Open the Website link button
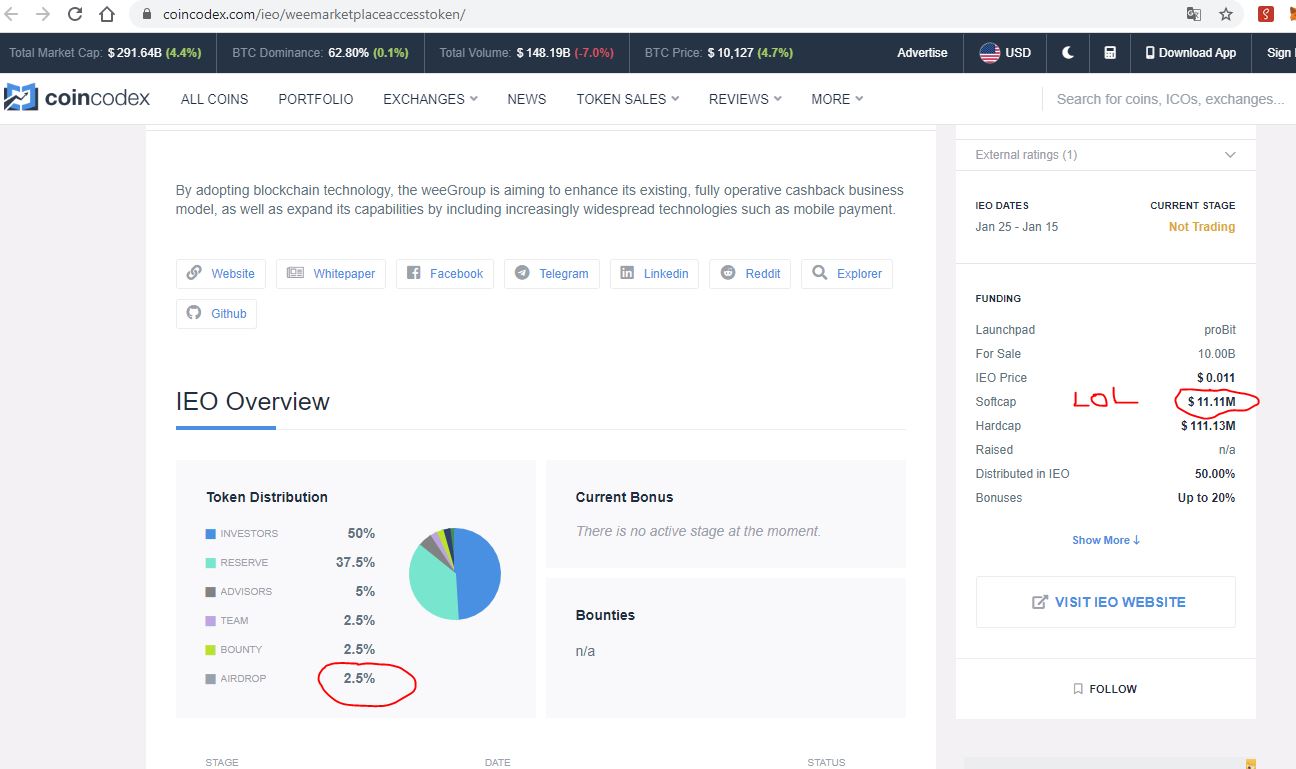1296x769 pixels. click(x=220, y=274)
